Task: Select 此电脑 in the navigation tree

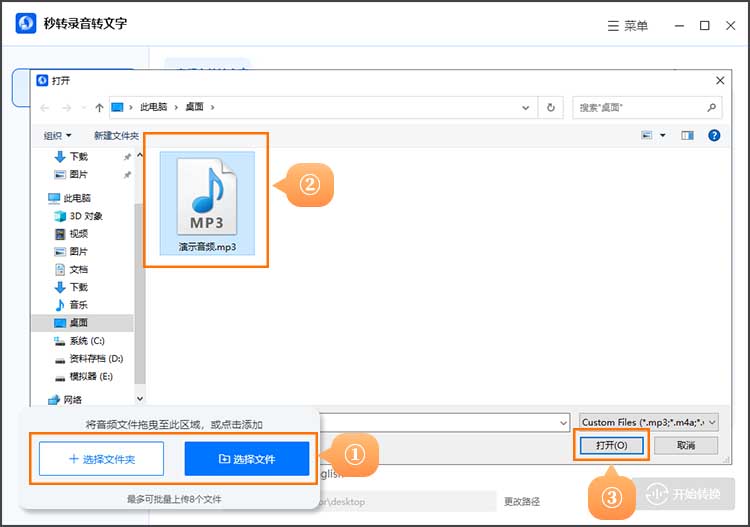Action: pos(69,198)
